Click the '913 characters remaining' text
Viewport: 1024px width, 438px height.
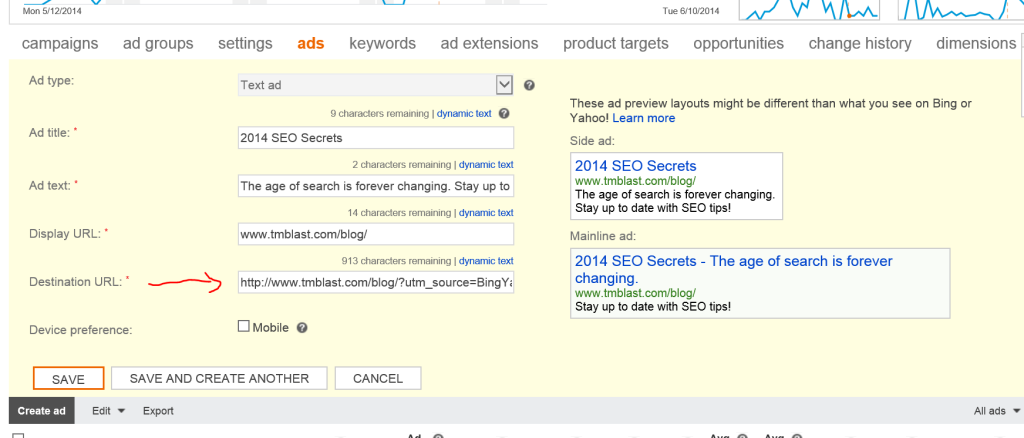click(396, 261)
